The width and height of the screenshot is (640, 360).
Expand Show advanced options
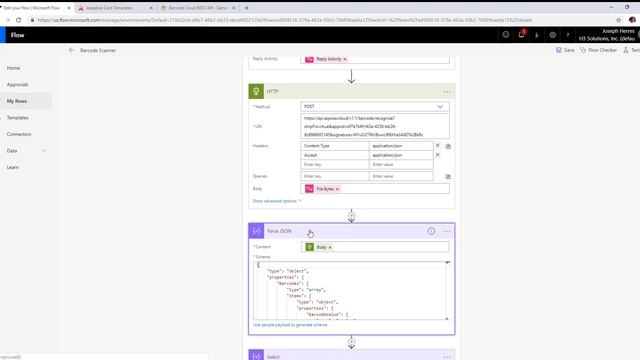pyautogui.click(x=277, y=201)
